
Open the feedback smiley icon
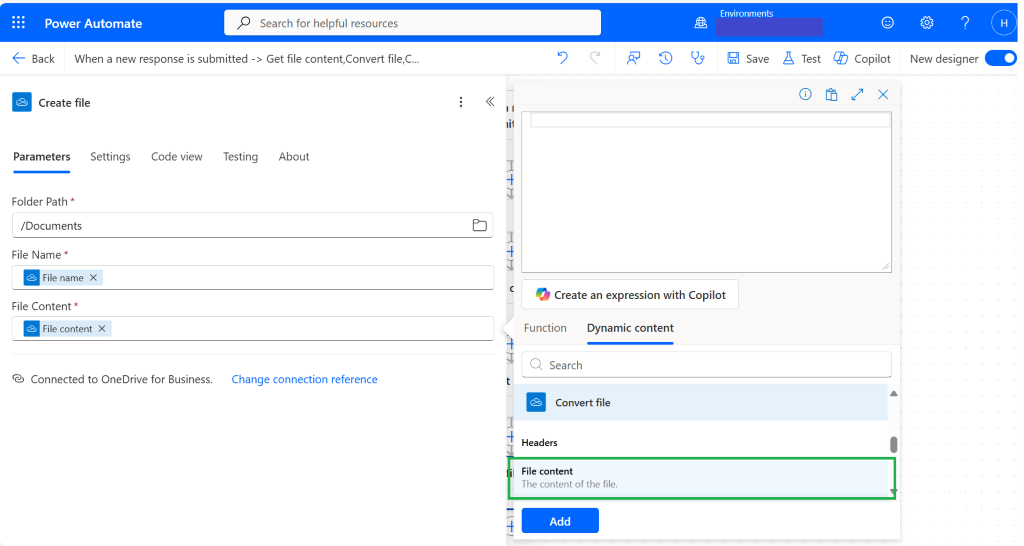(x=888, y=23)
